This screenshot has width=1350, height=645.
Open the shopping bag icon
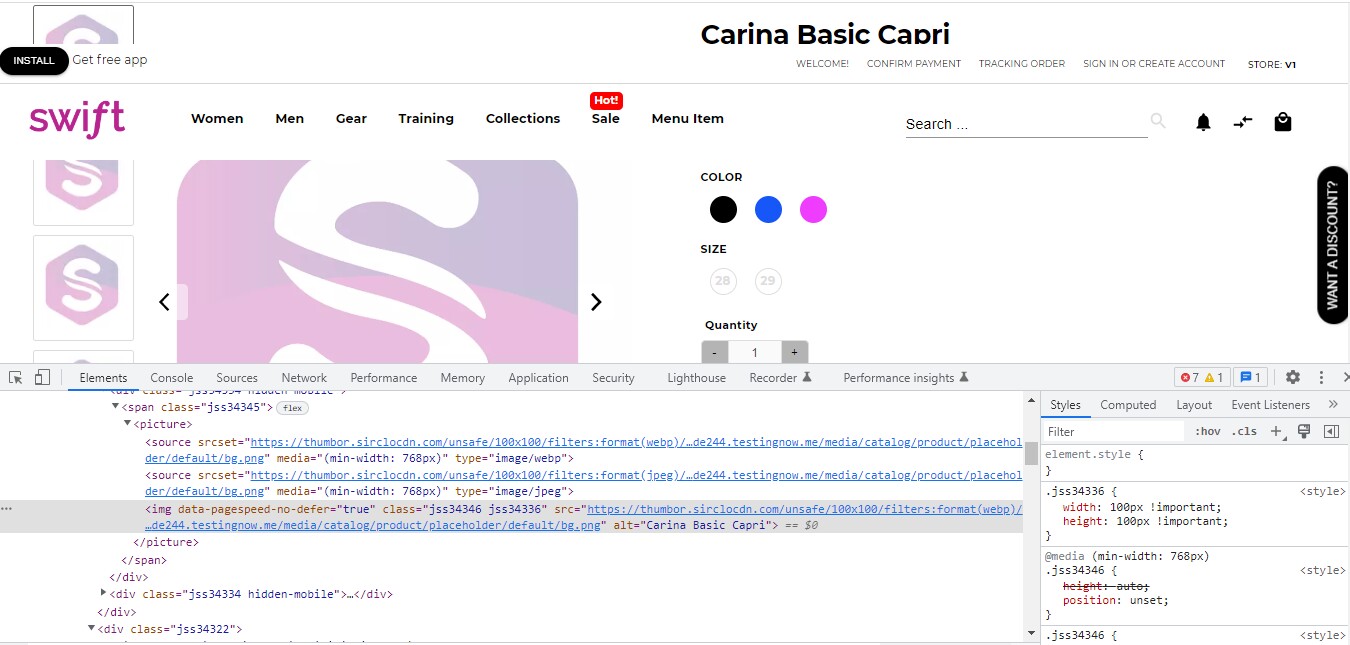pyautogui.click(x=1283, y=121)
